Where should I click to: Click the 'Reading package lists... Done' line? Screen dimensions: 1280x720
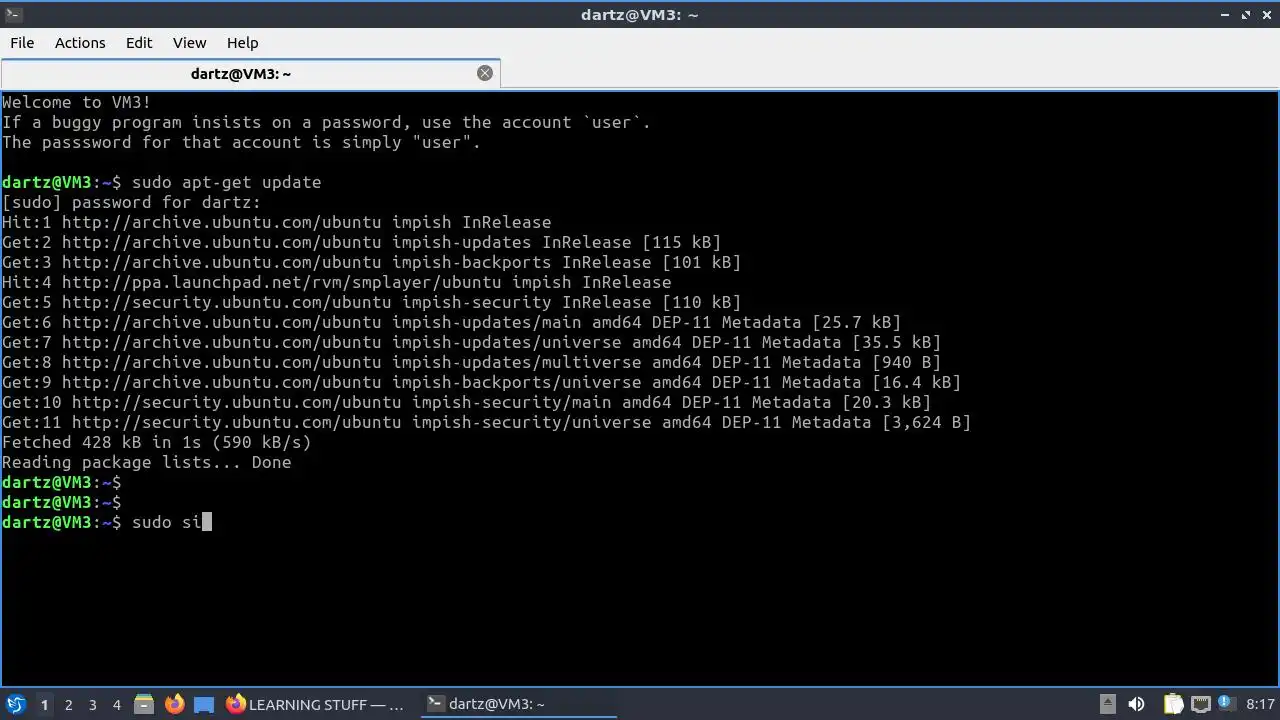[146, 462]
